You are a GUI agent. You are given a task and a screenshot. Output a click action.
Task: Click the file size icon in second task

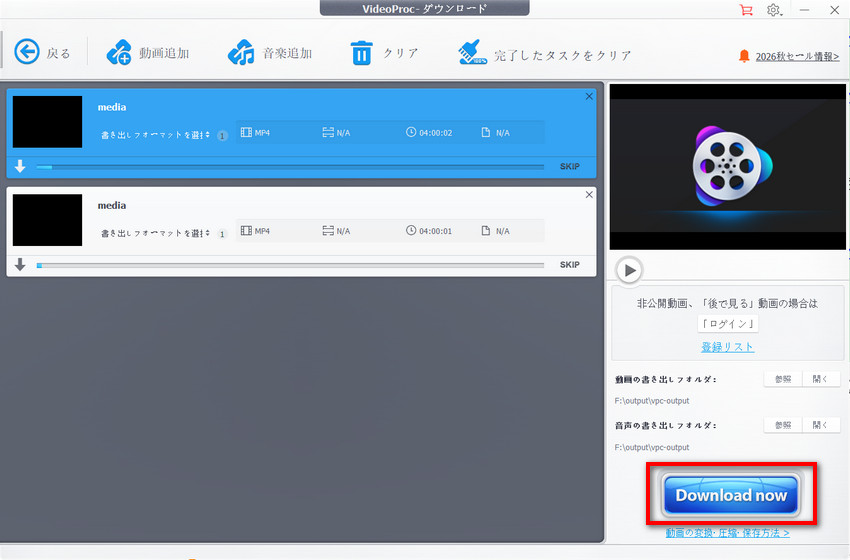[x=486, y=230]
